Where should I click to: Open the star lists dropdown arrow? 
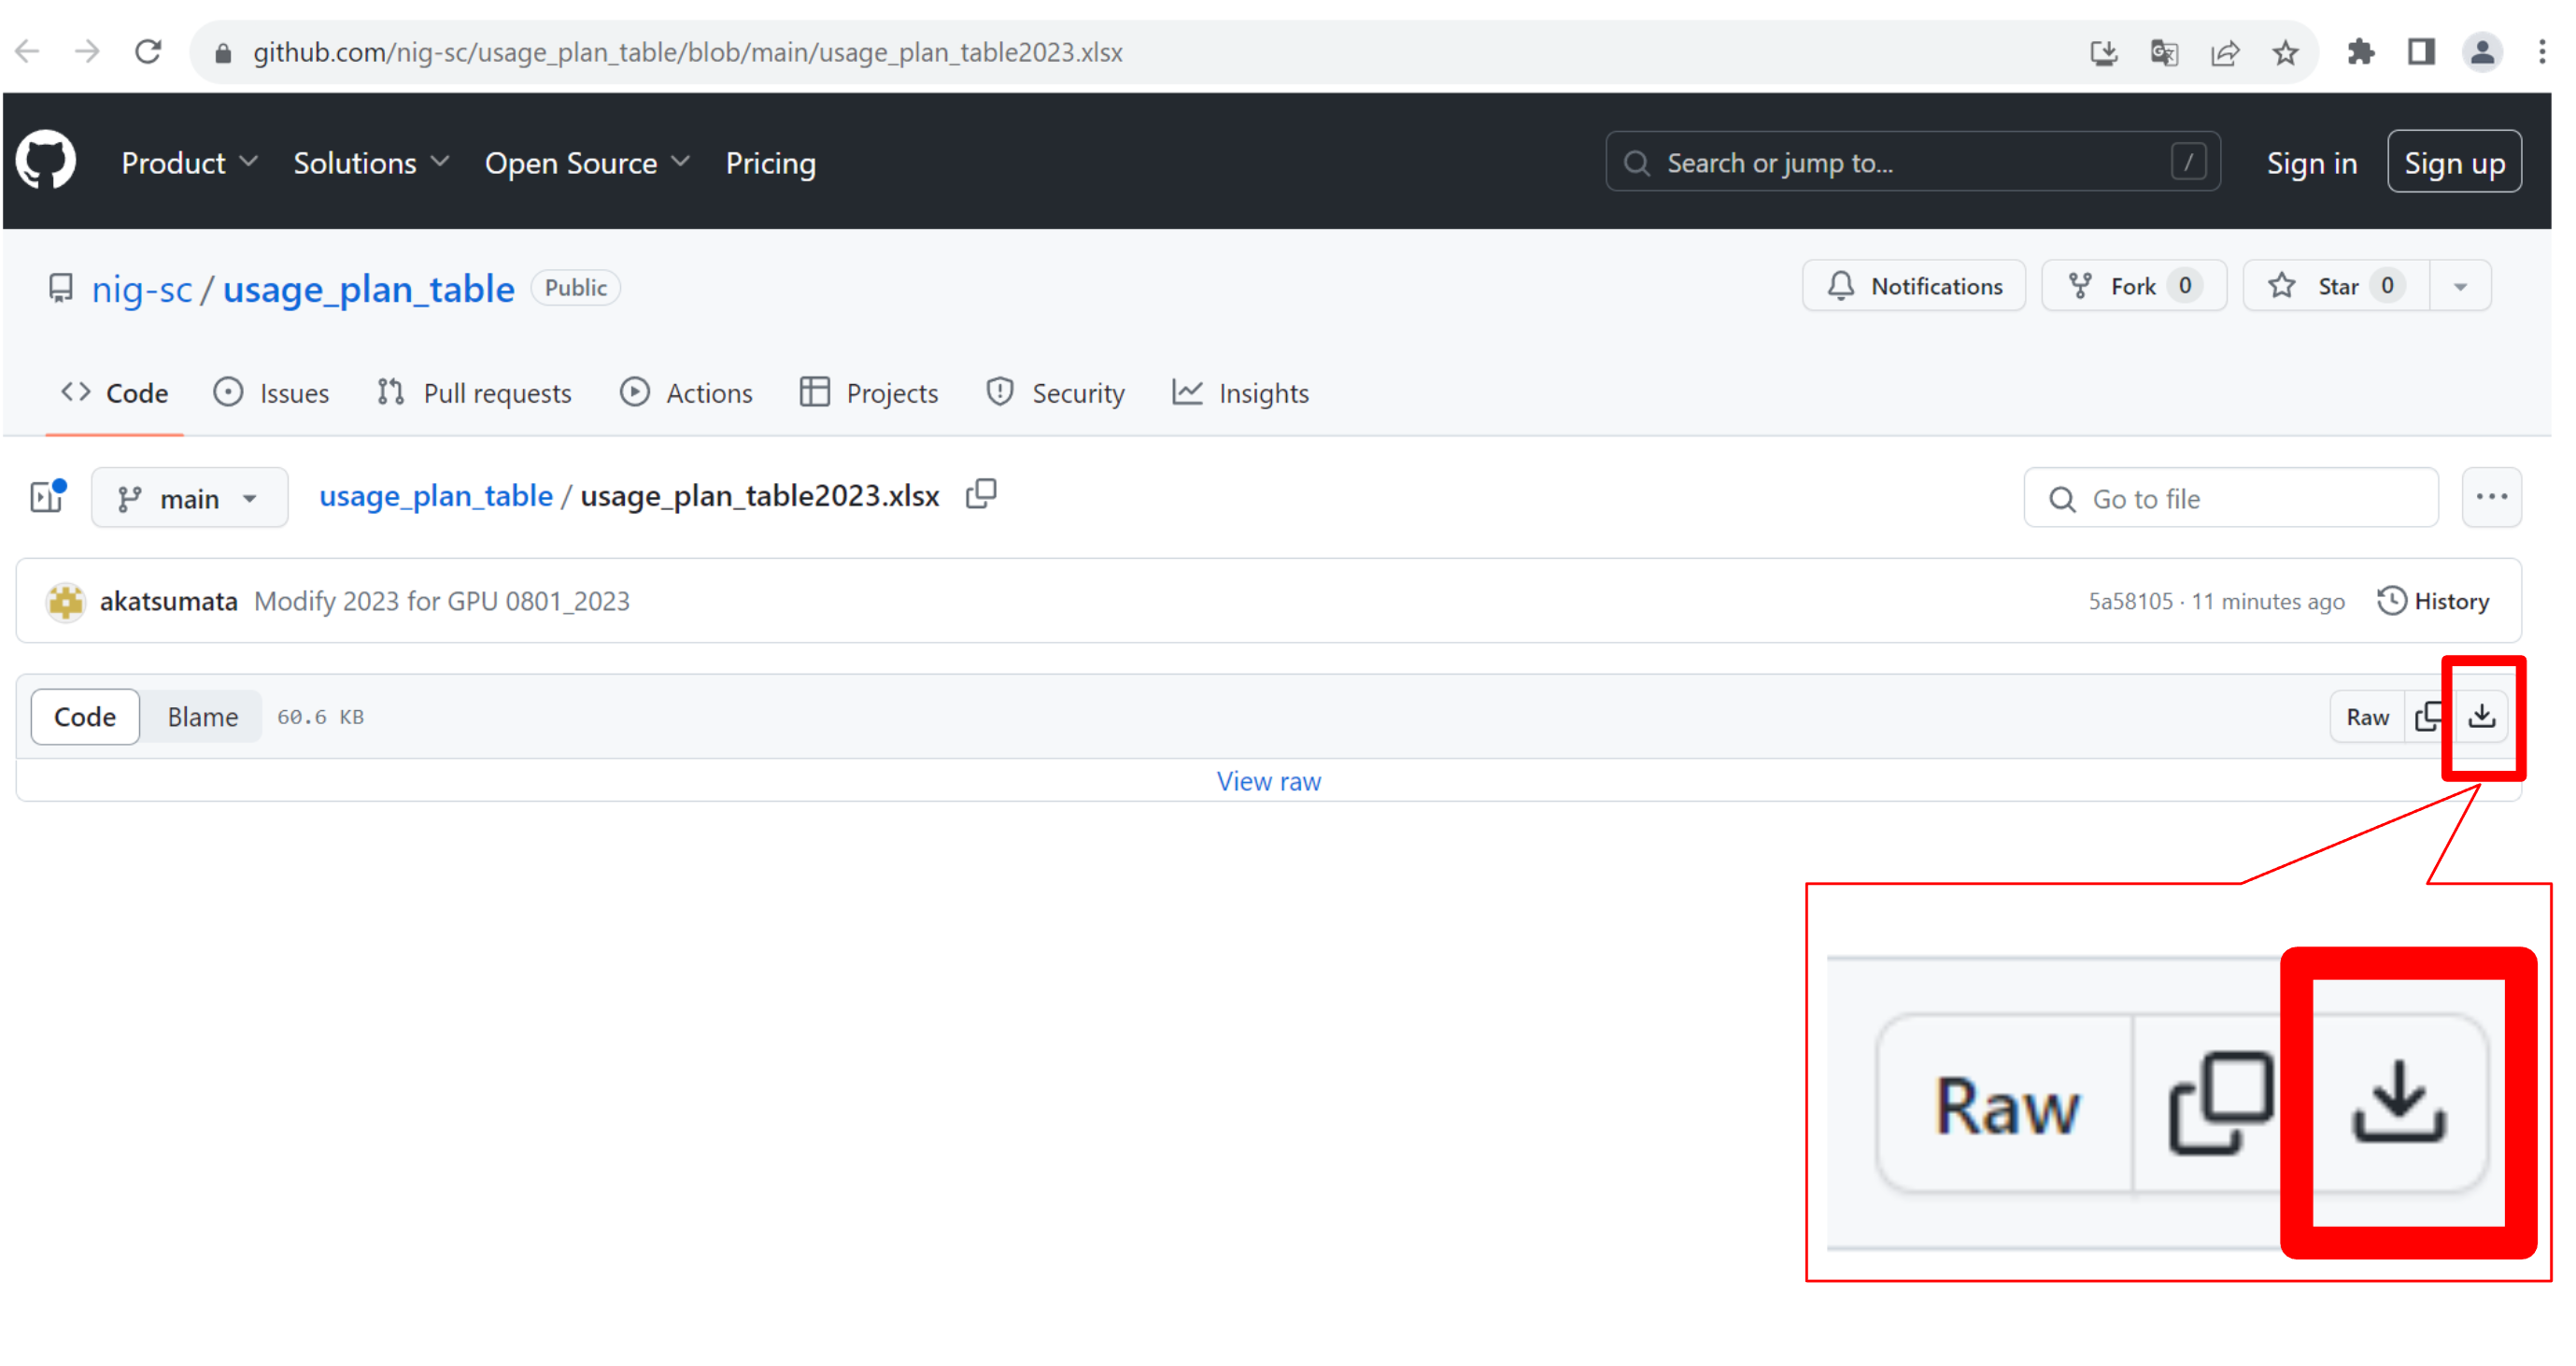pos(2460,287)
